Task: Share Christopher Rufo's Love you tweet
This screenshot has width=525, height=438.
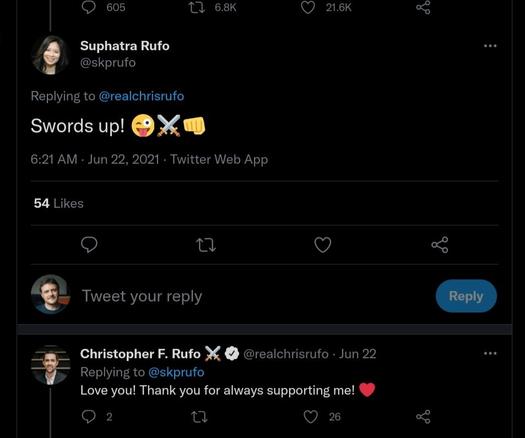Action: tap(423, 417)
